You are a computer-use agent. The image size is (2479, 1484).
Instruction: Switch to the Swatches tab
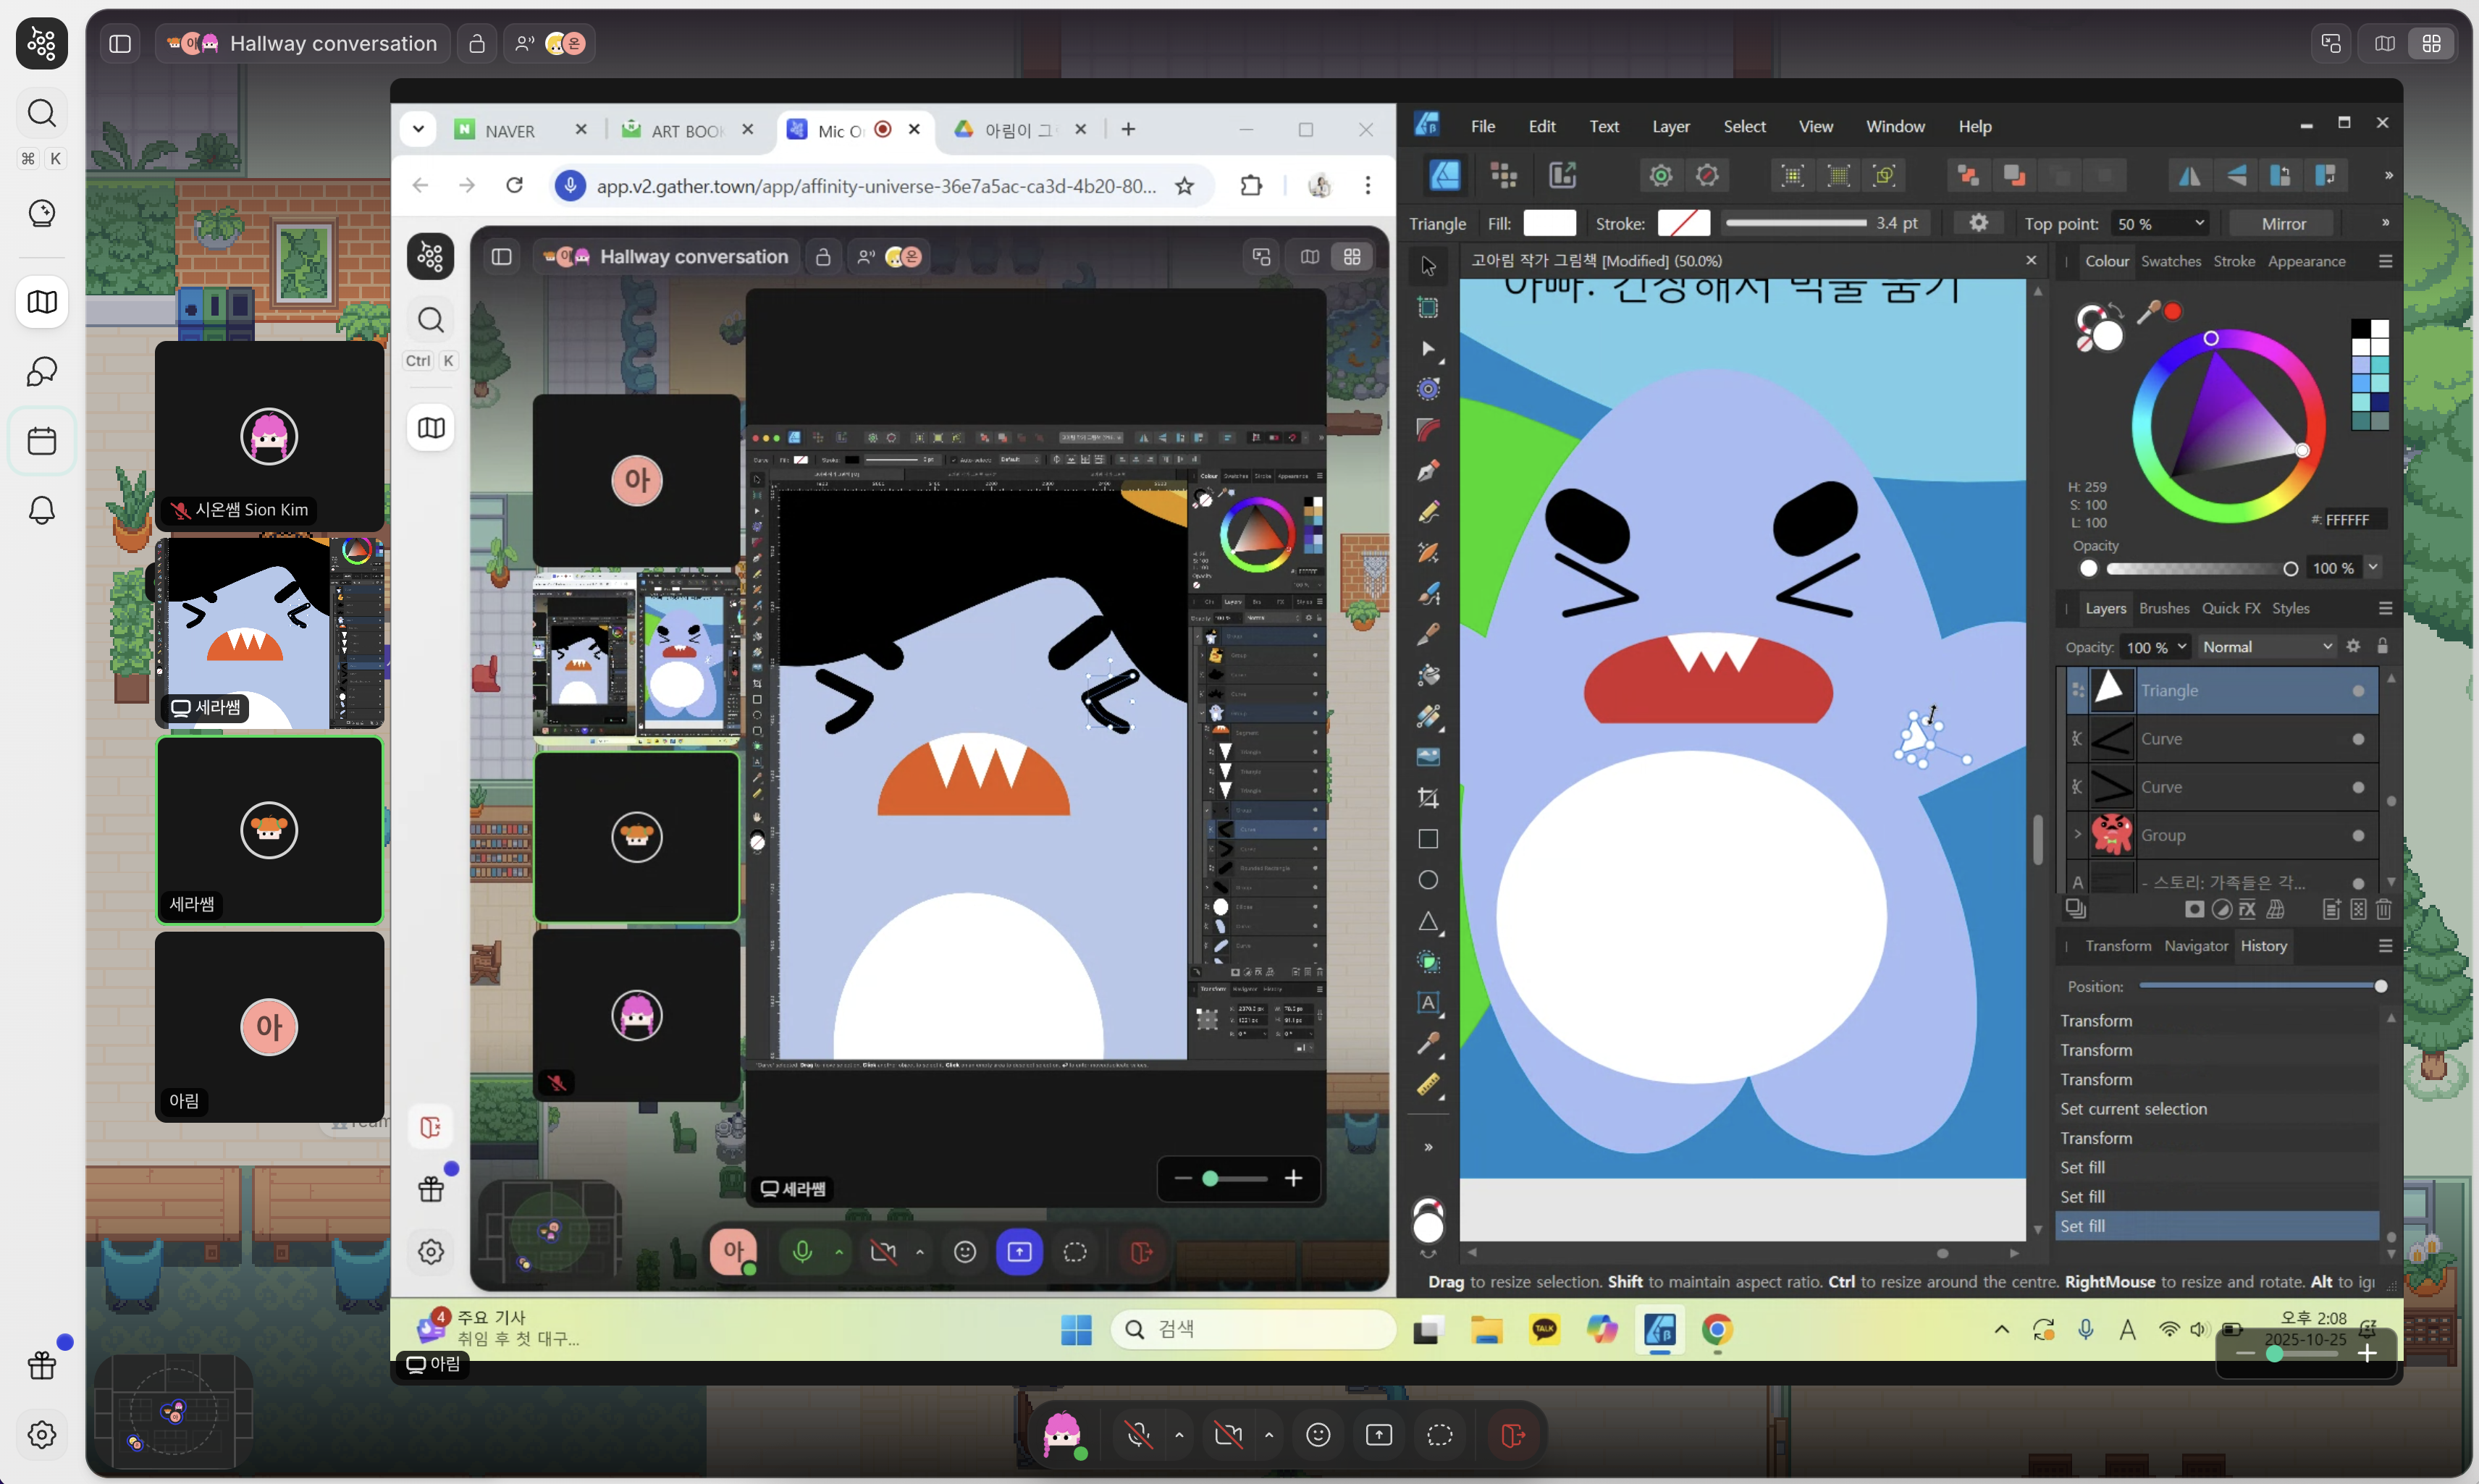point(2170,261)
